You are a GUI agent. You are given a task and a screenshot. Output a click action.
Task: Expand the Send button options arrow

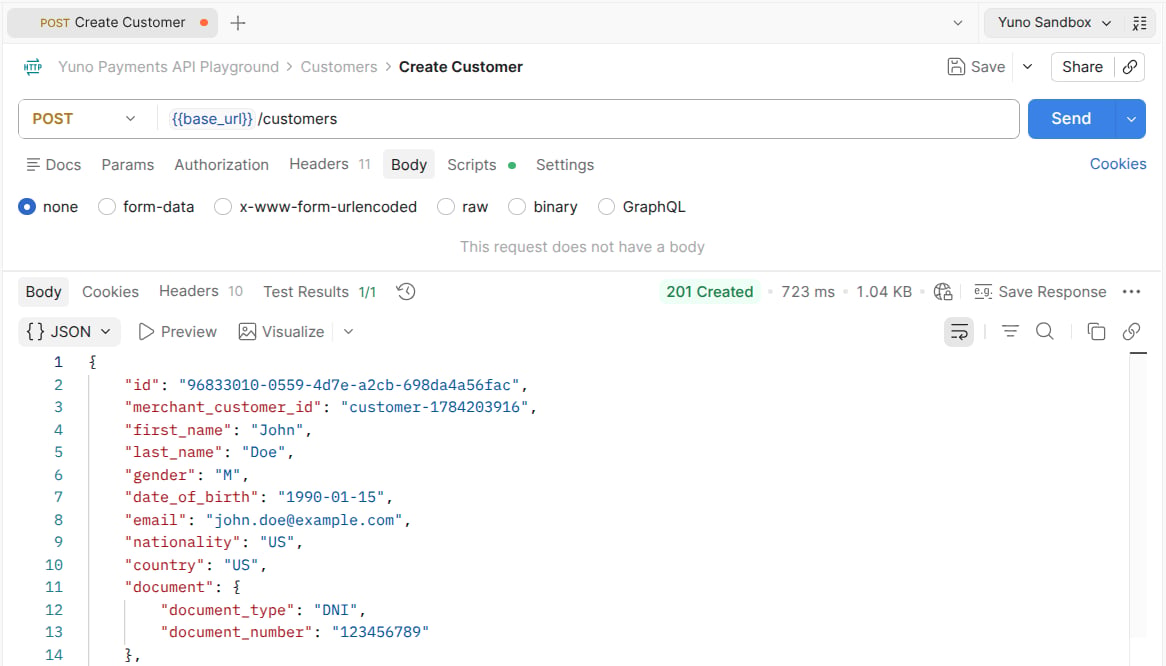tap(1131, 119)
